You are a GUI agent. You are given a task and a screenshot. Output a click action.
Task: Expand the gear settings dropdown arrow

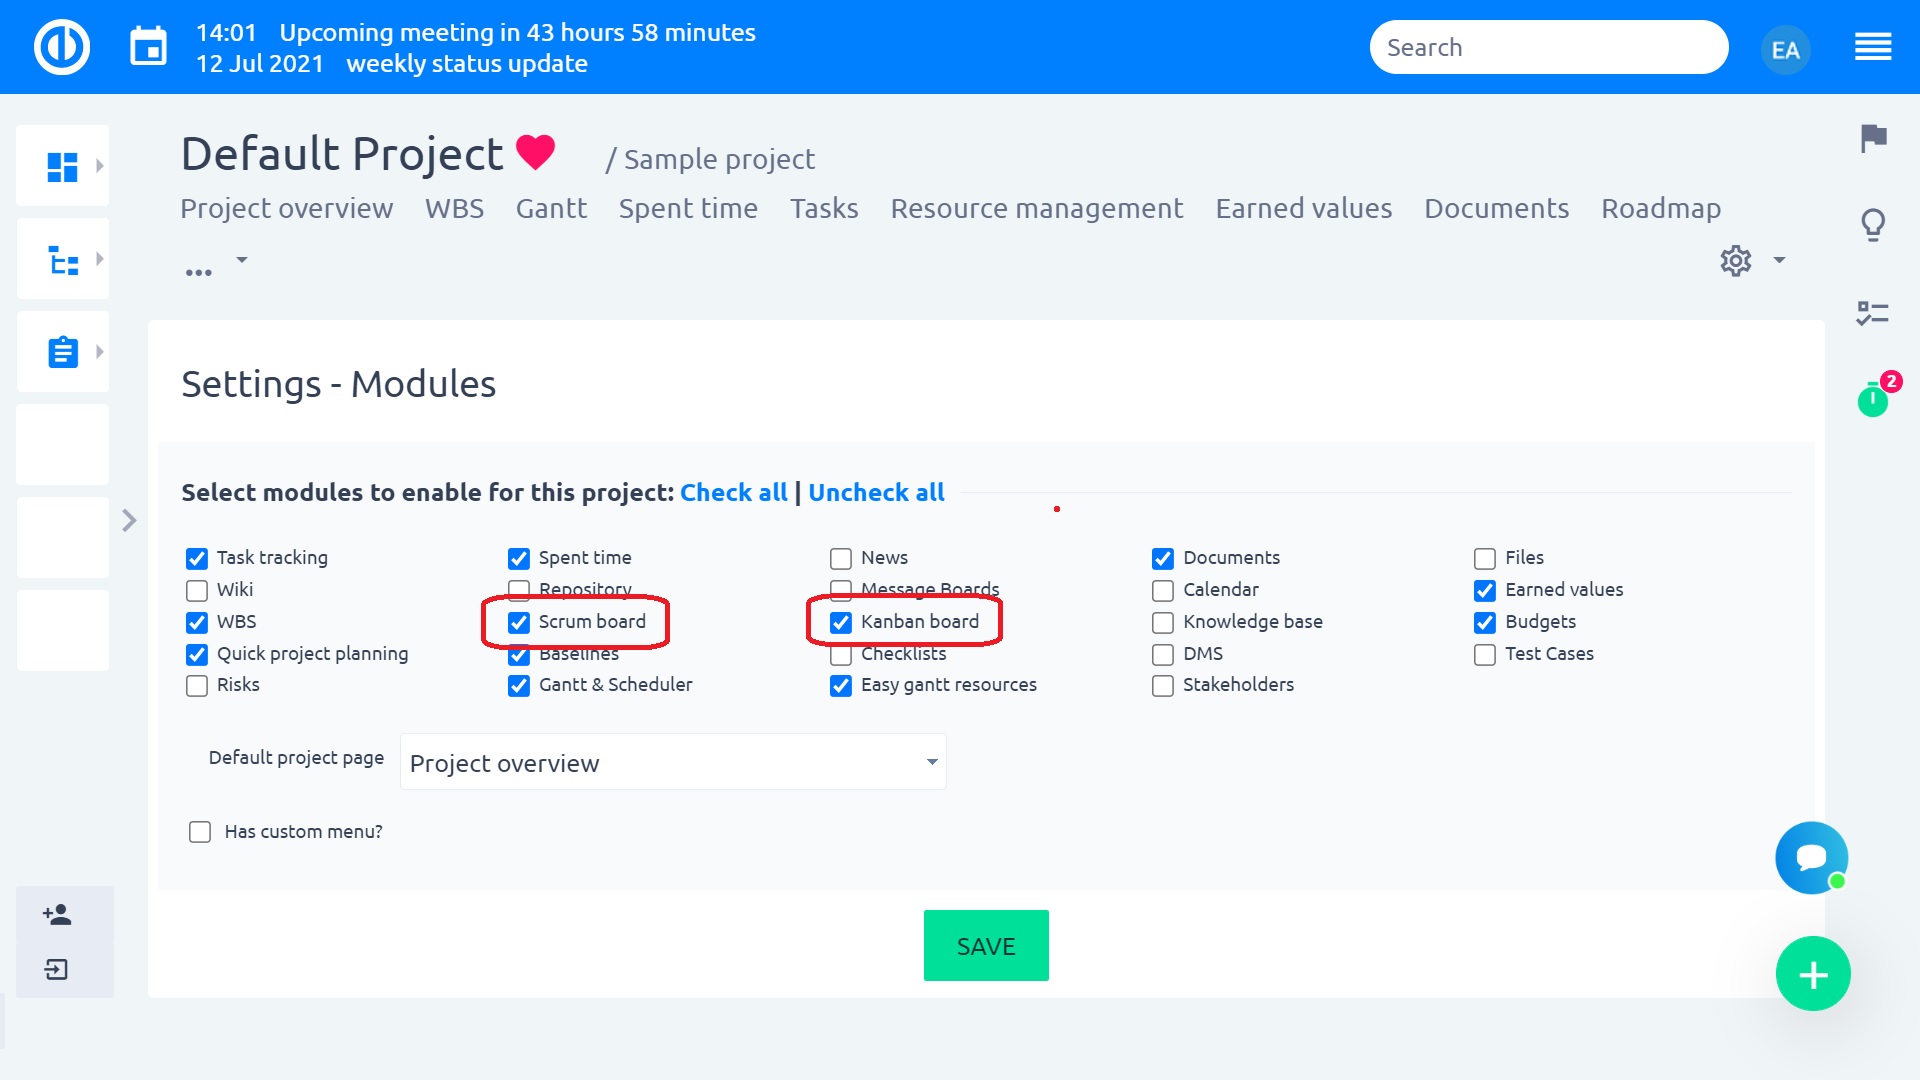coord(1779,260)
